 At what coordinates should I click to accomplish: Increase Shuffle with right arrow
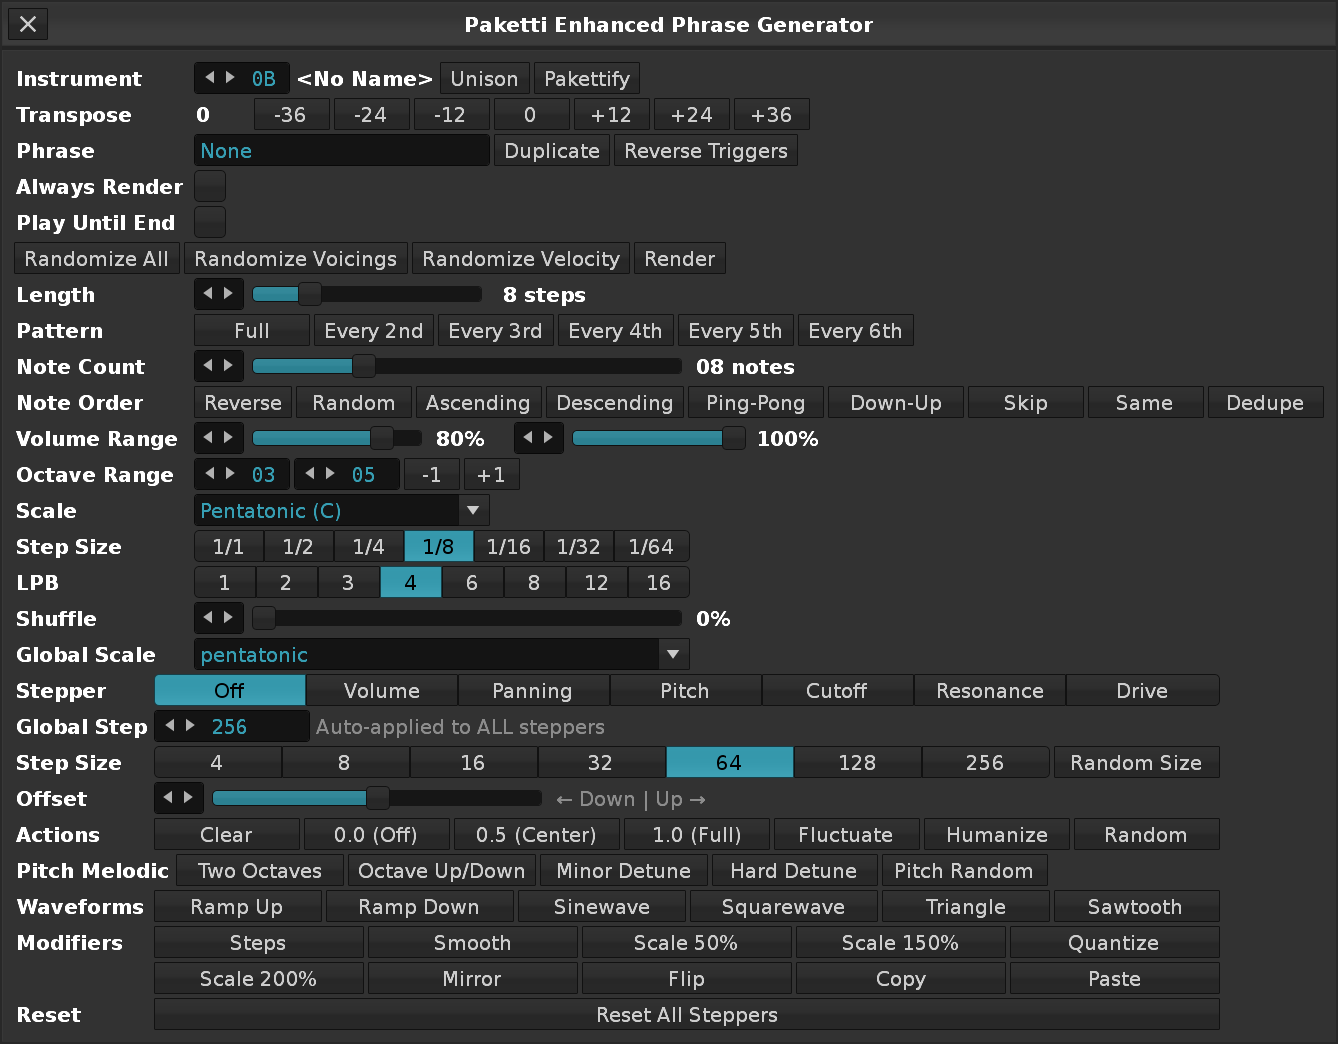tap(229, 618)
